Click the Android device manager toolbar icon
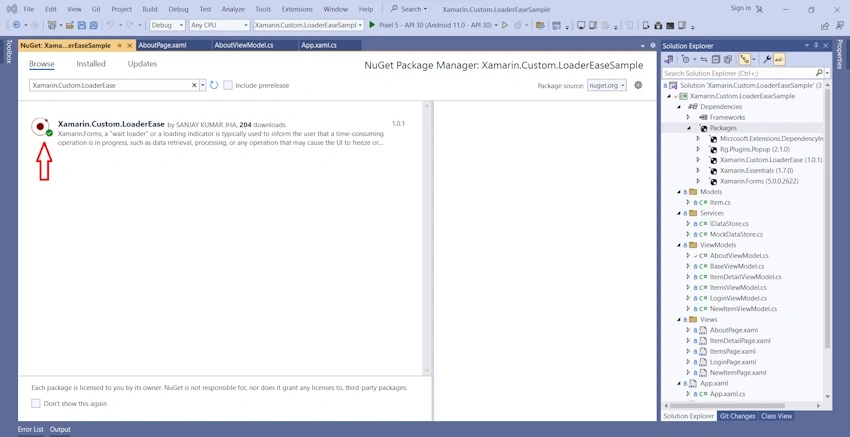 point(646,25)
